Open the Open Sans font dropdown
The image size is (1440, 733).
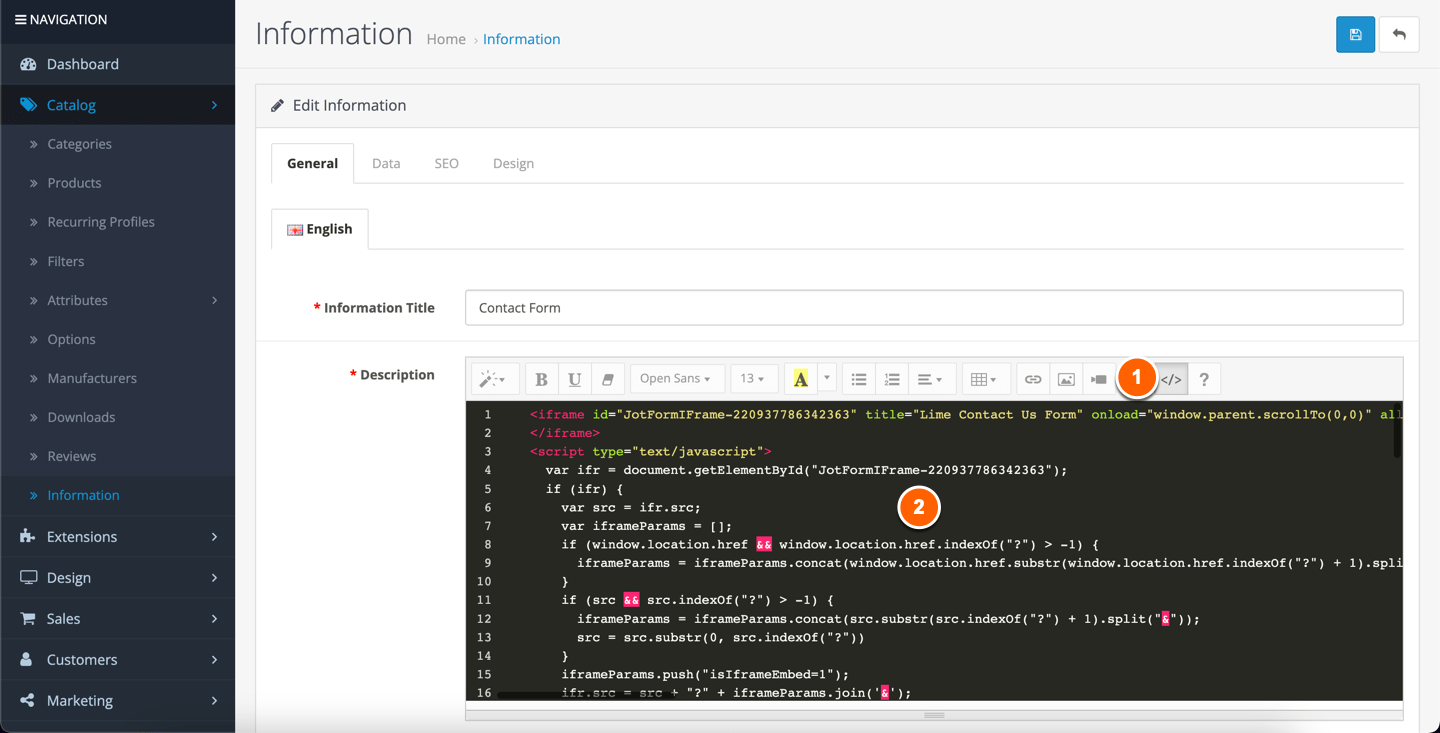pos(676,379)
